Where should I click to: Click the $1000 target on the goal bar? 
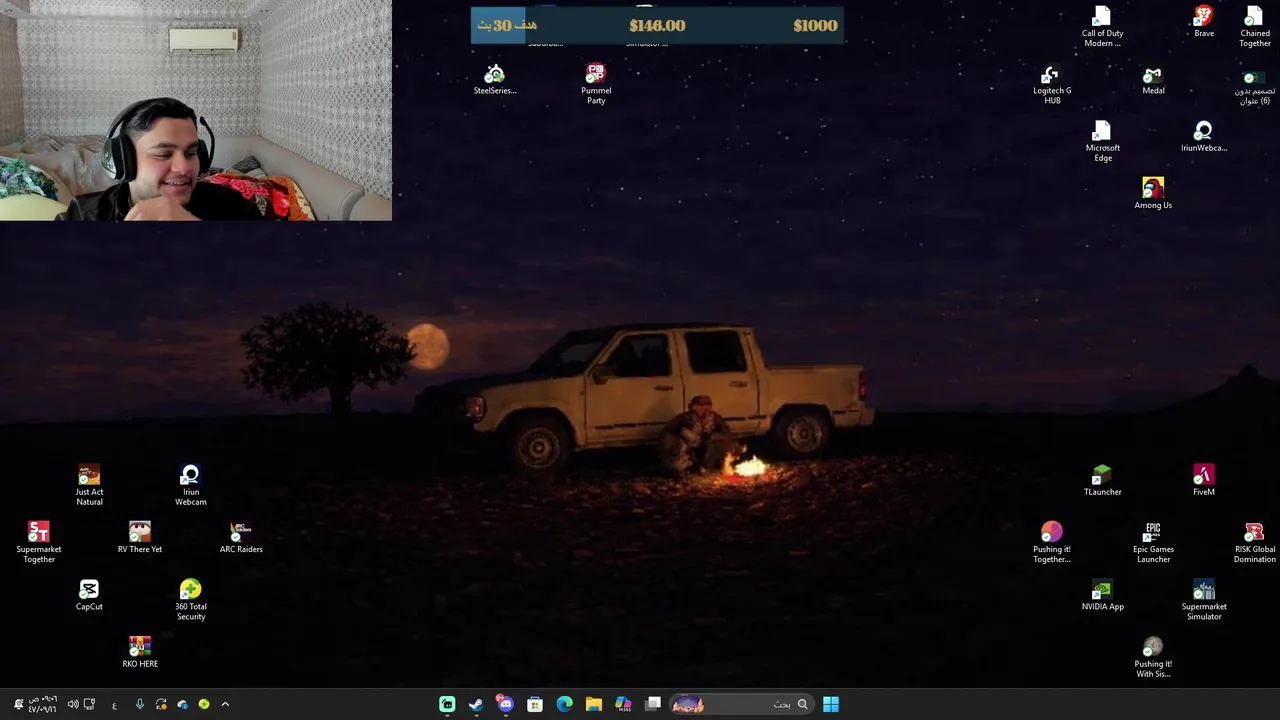(815, 26)
